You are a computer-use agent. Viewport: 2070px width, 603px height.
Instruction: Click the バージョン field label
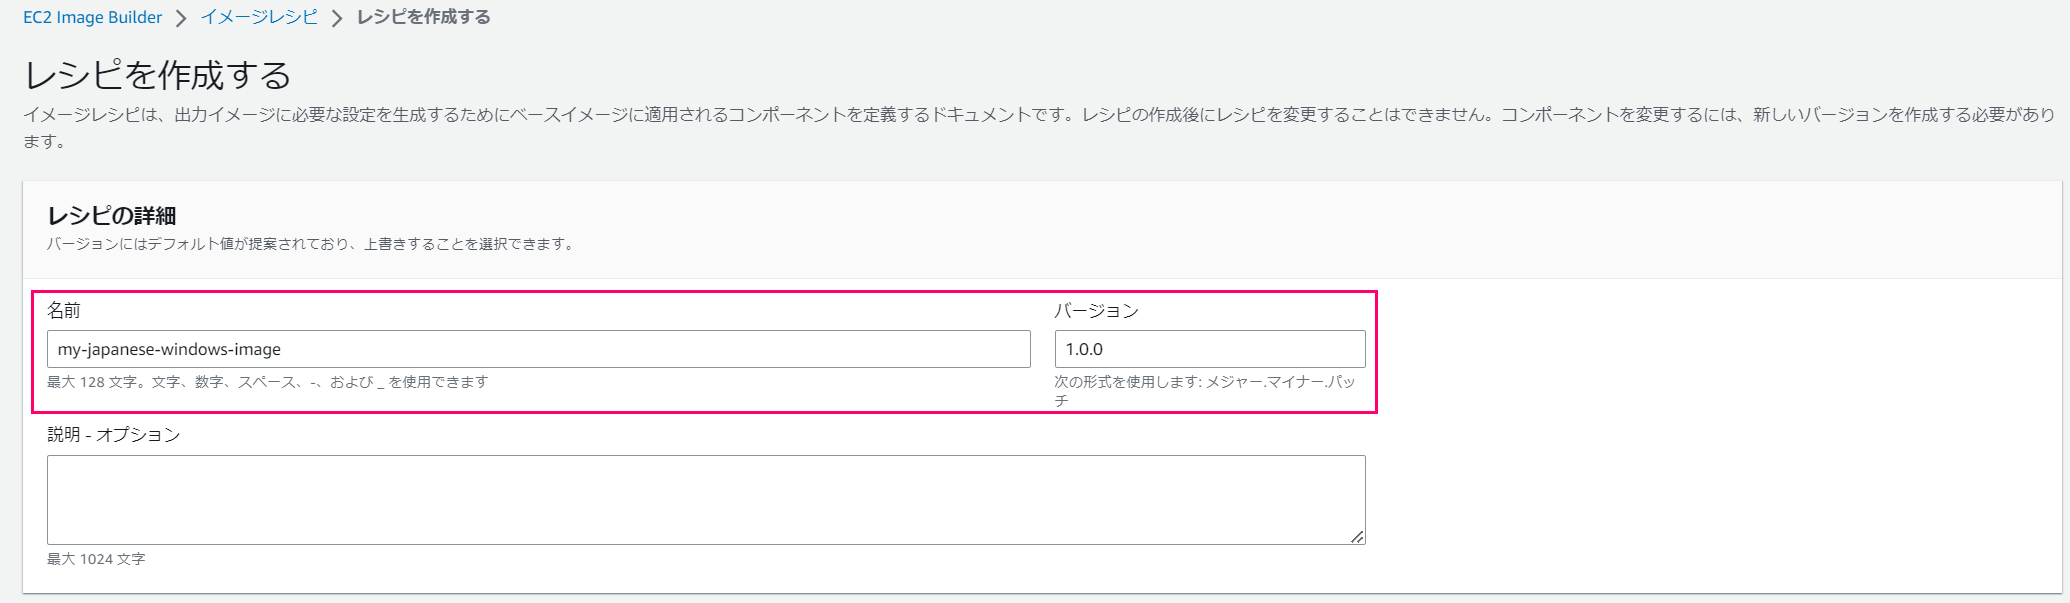point(1096,311)
